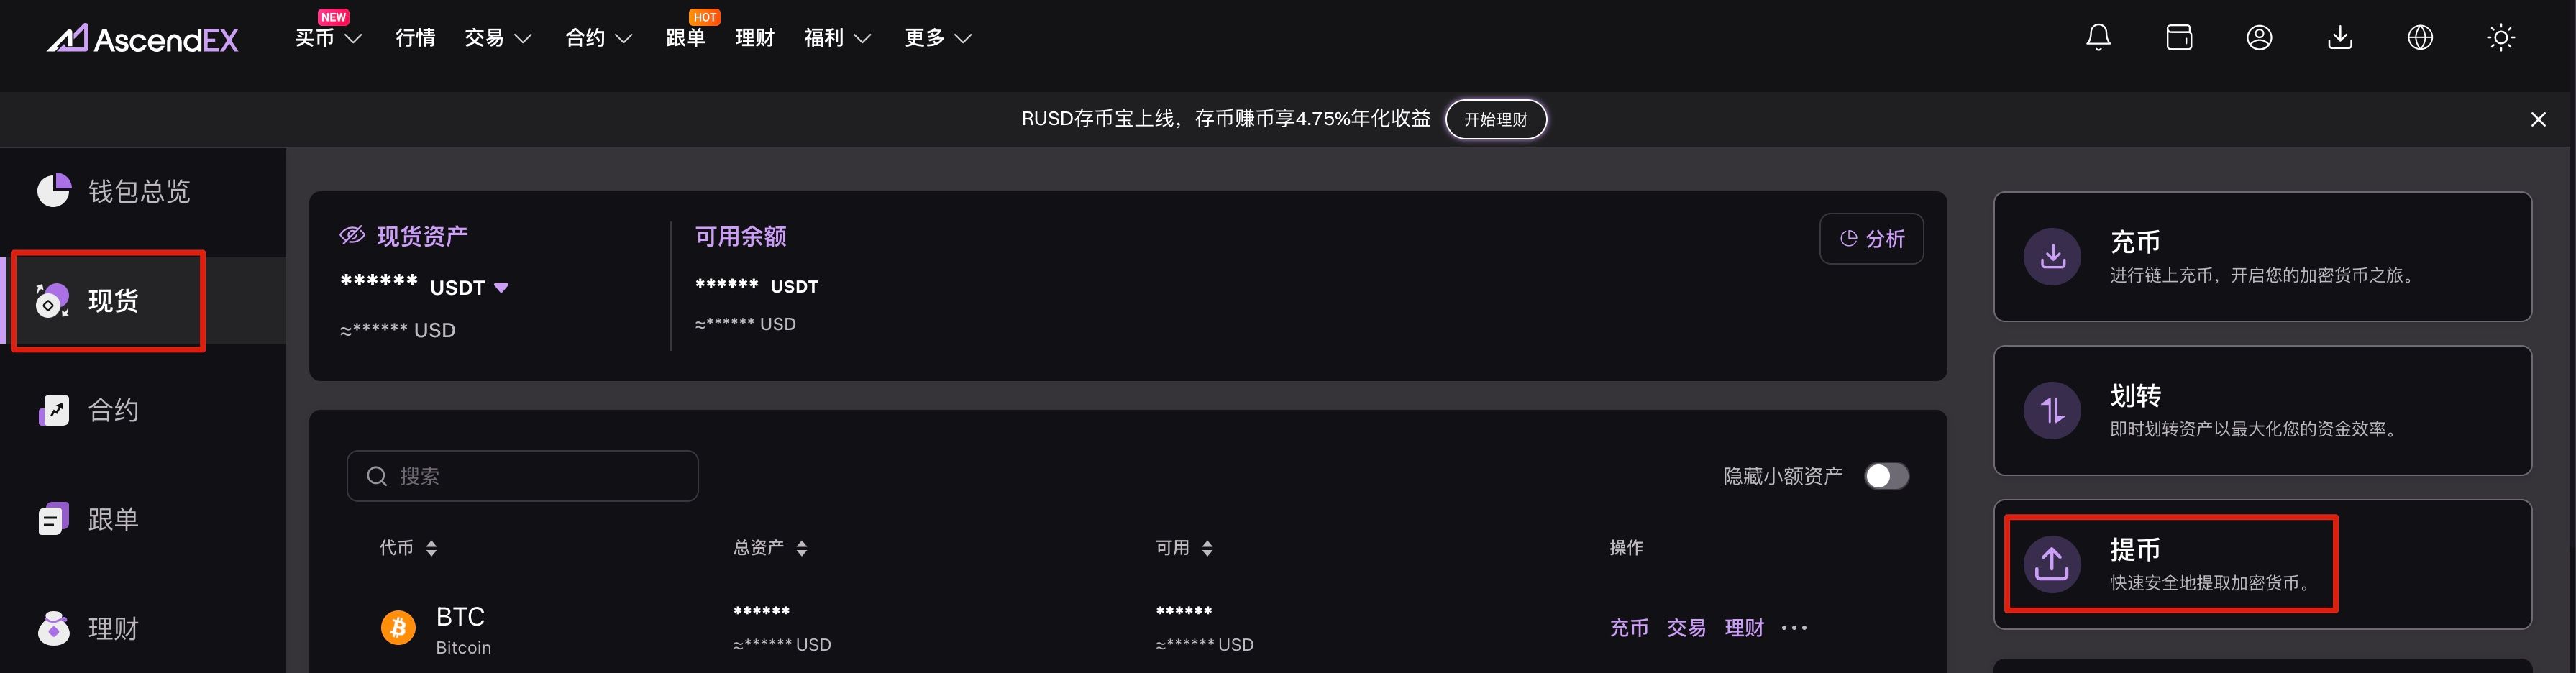
Task: Open the 行情 markets menu item
Action: 415,38
